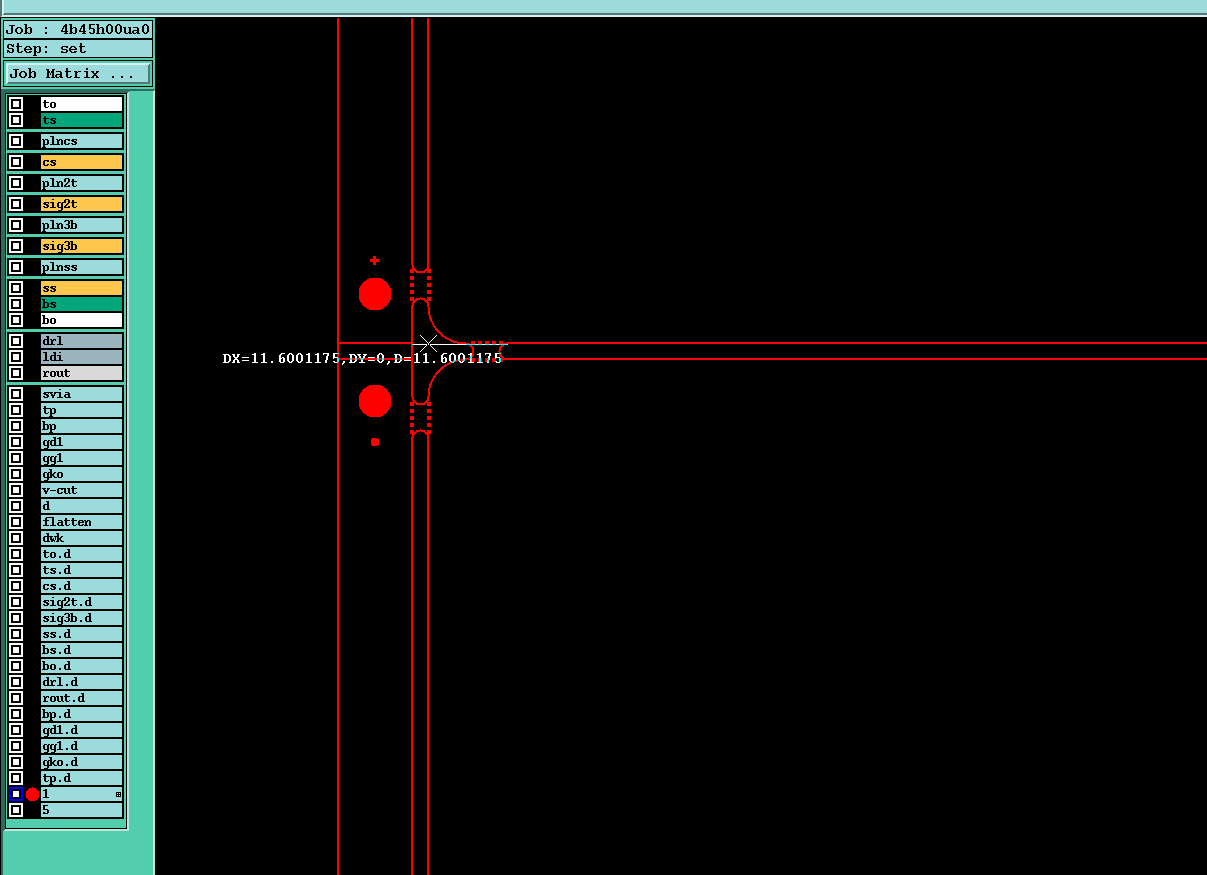Toggle the rout layer checkbox
This screenshot has height=875, width=1207.
tap(16, 373)
